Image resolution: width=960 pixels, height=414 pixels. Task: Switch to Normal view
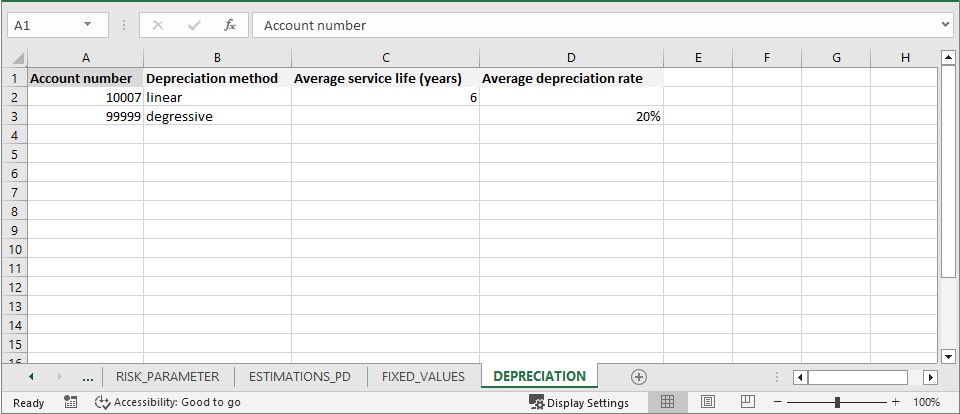(x=667, y=402)
